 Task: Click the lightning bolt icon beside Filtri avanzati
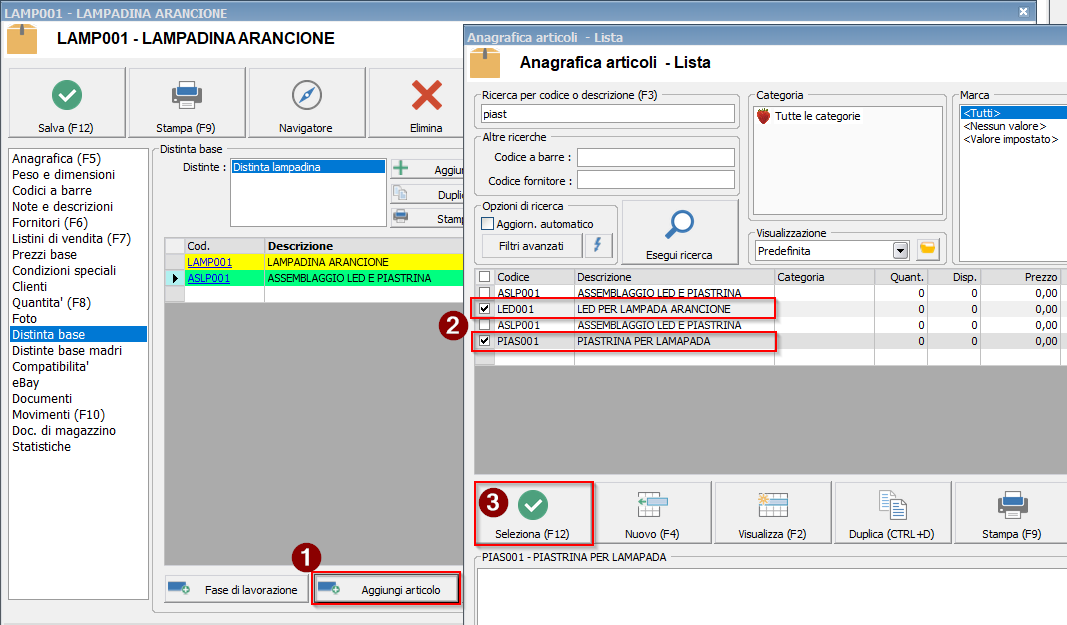coord(598,246)
